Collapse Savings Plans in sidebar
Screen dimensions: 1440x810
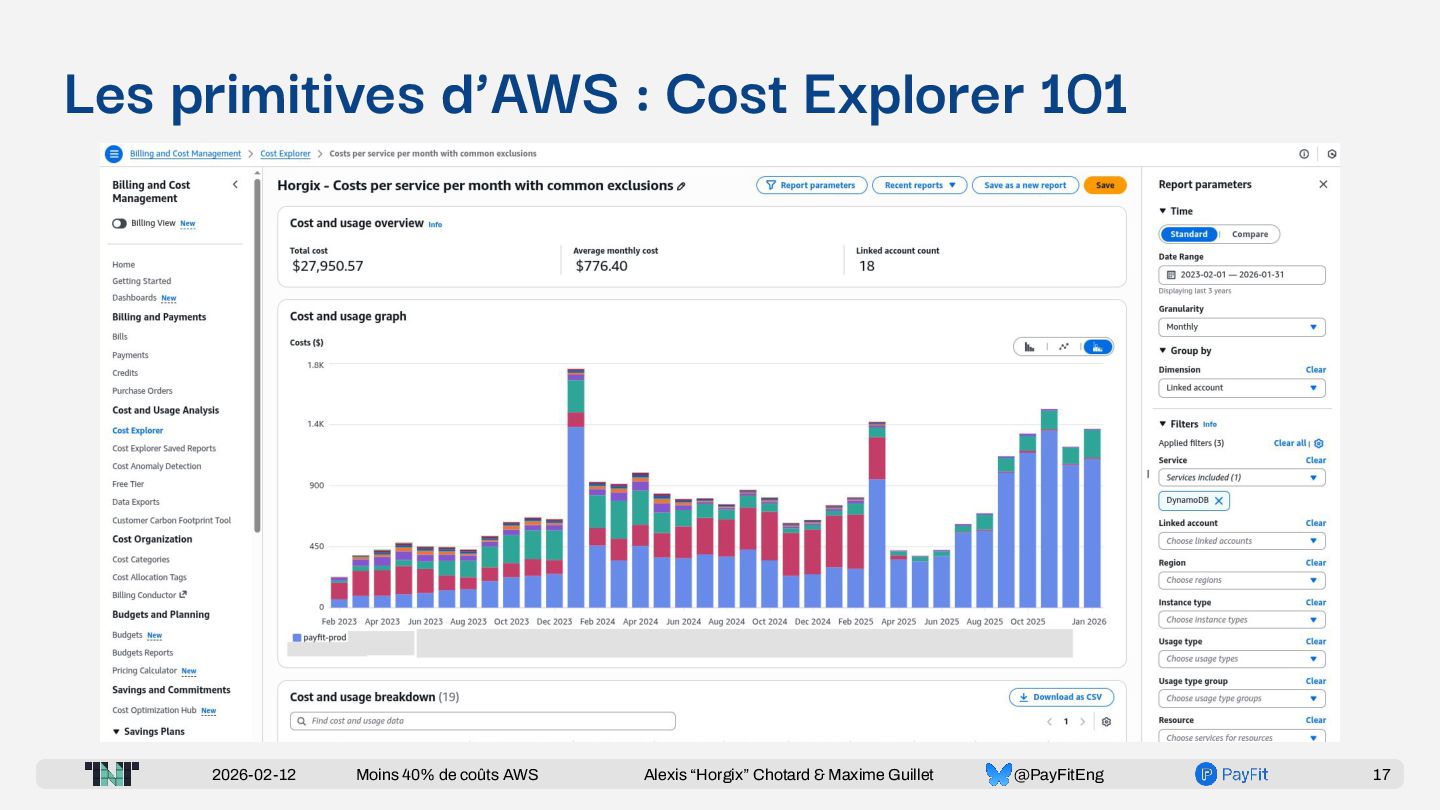point(116,732)
